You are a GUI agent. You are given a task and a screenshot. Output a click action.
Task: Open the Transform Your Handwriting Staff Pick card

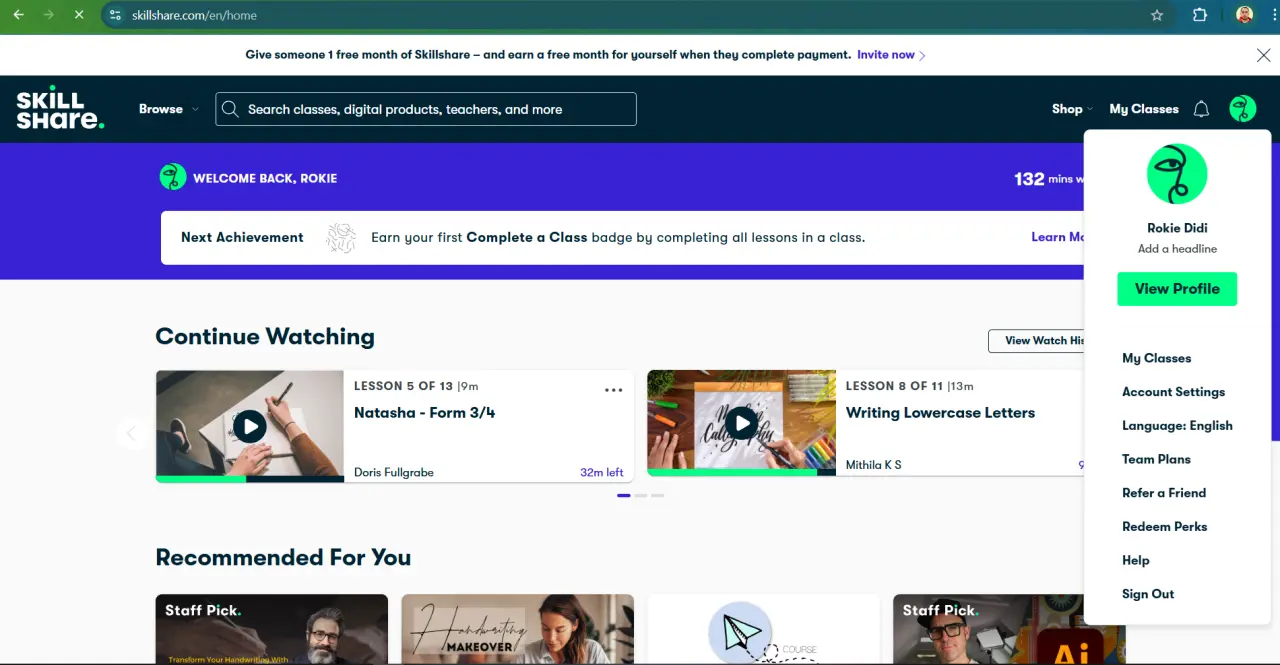click(271, 629)
